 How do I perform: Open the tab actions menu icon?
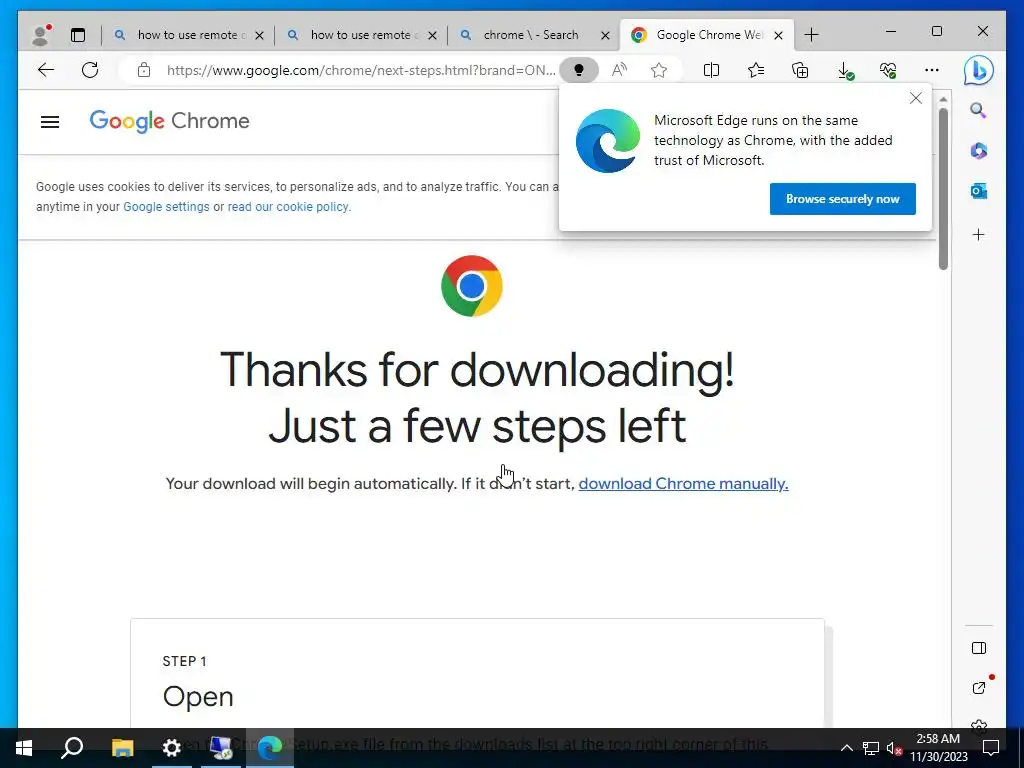78,35
